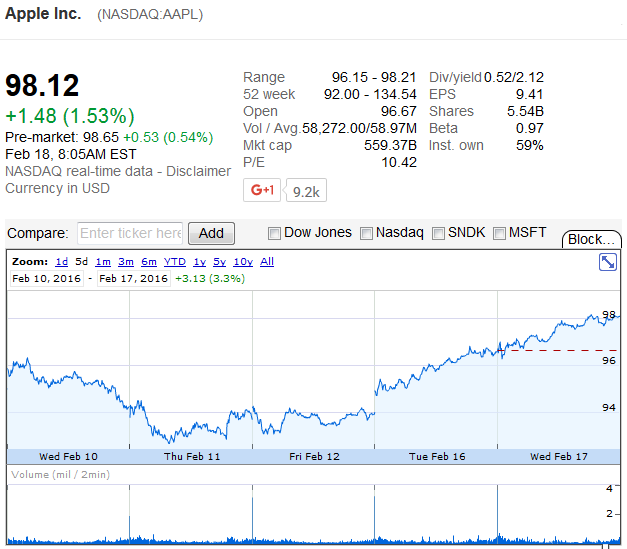This screenshot has width=627, height=549.
Task: Click the EPS value 9.41
Action: (529, 94)
